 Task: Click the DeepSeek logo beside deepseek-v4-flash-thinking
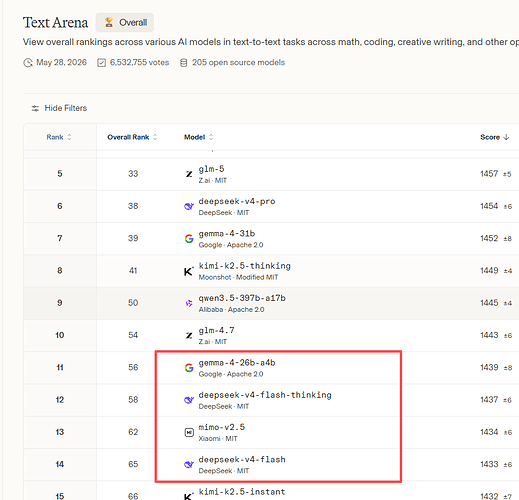click(189, 400)
